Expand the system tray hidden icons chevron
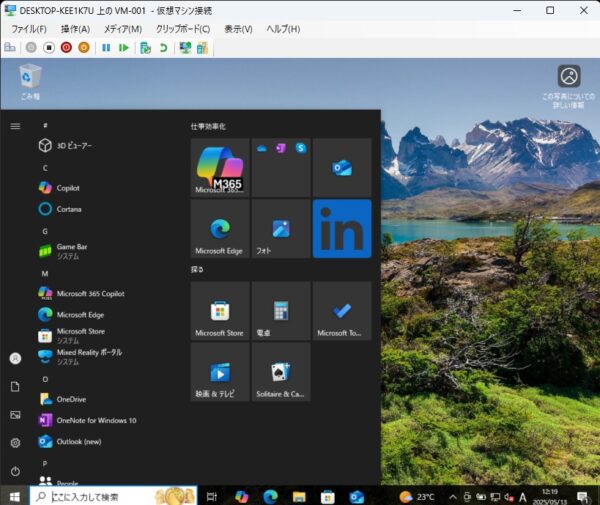600x505 pixels. 453,497
